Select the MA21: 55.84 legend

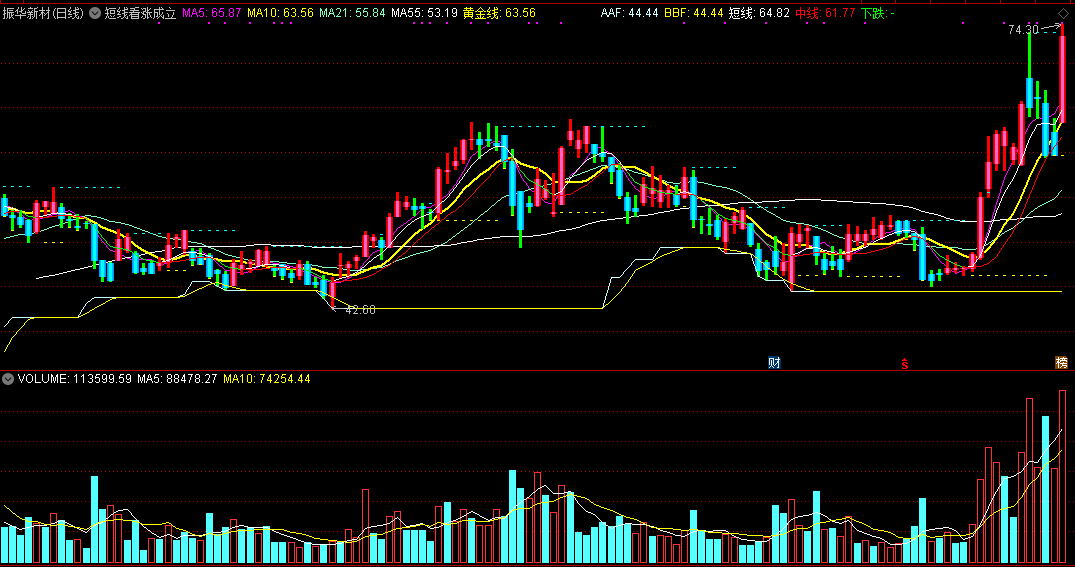(x=352, y=13)
